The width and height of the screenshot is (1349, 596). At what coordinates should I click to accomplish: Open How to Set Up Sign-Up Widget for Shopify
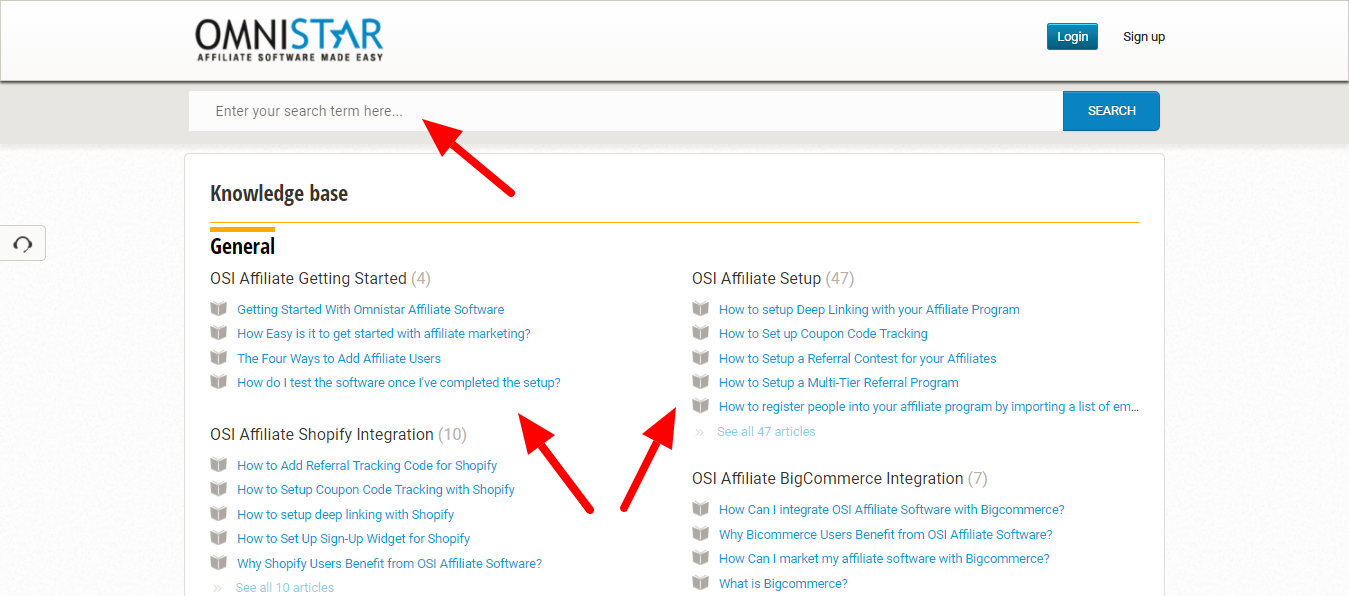(x=354, y=539)
